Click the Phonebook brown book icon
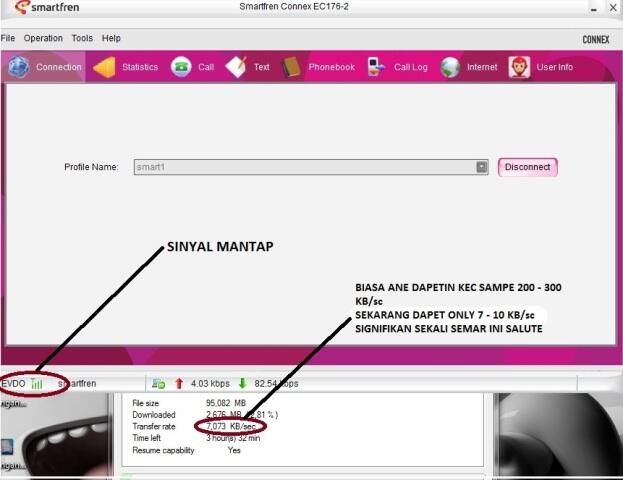 (x=291, y=67)
